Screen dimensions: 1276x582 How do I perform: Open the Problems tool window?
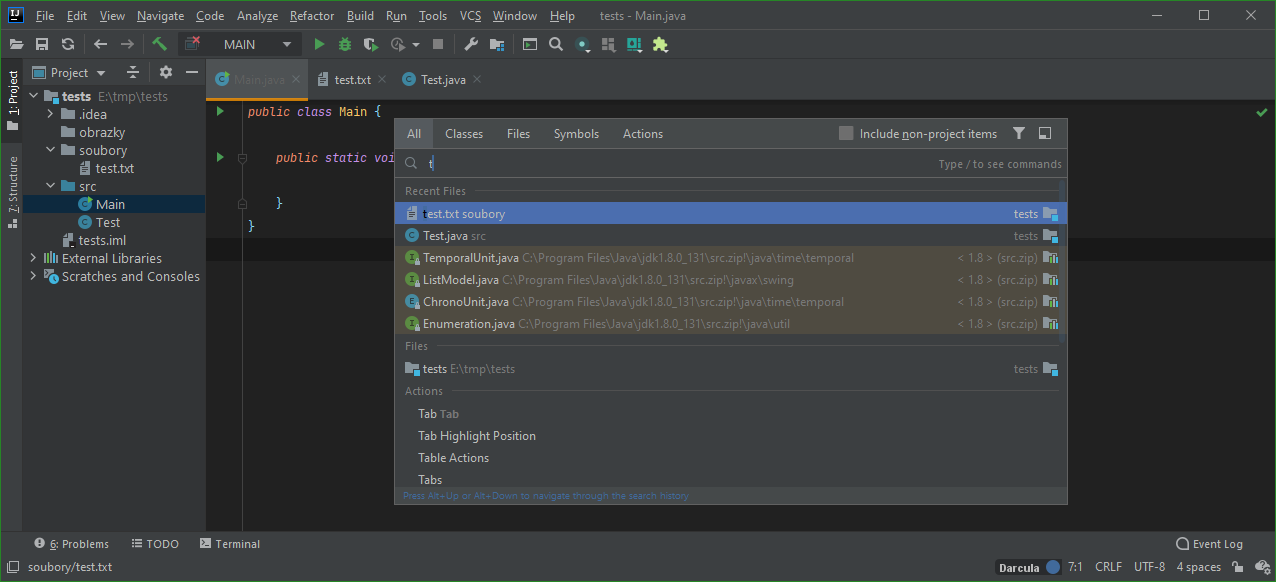click(71, 543)
